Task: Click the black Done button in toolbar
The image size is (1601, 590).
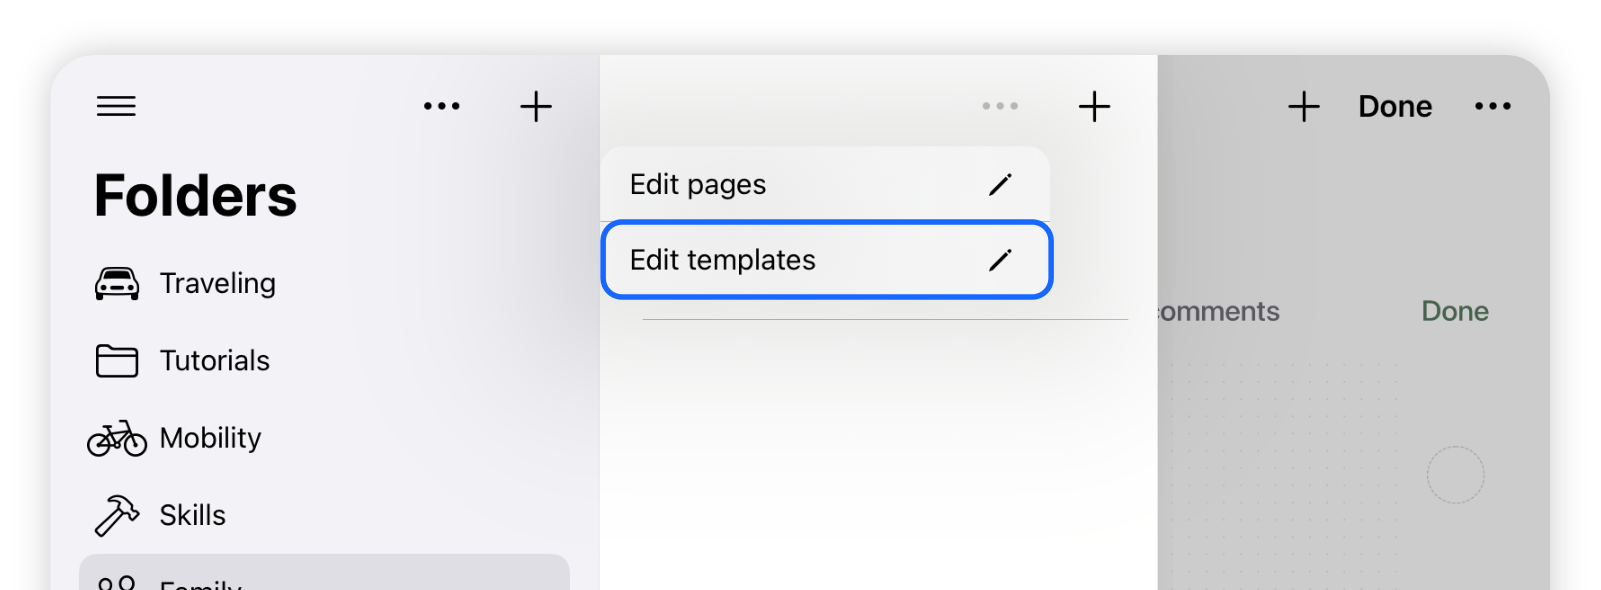Action: [x=1395, y=106]
